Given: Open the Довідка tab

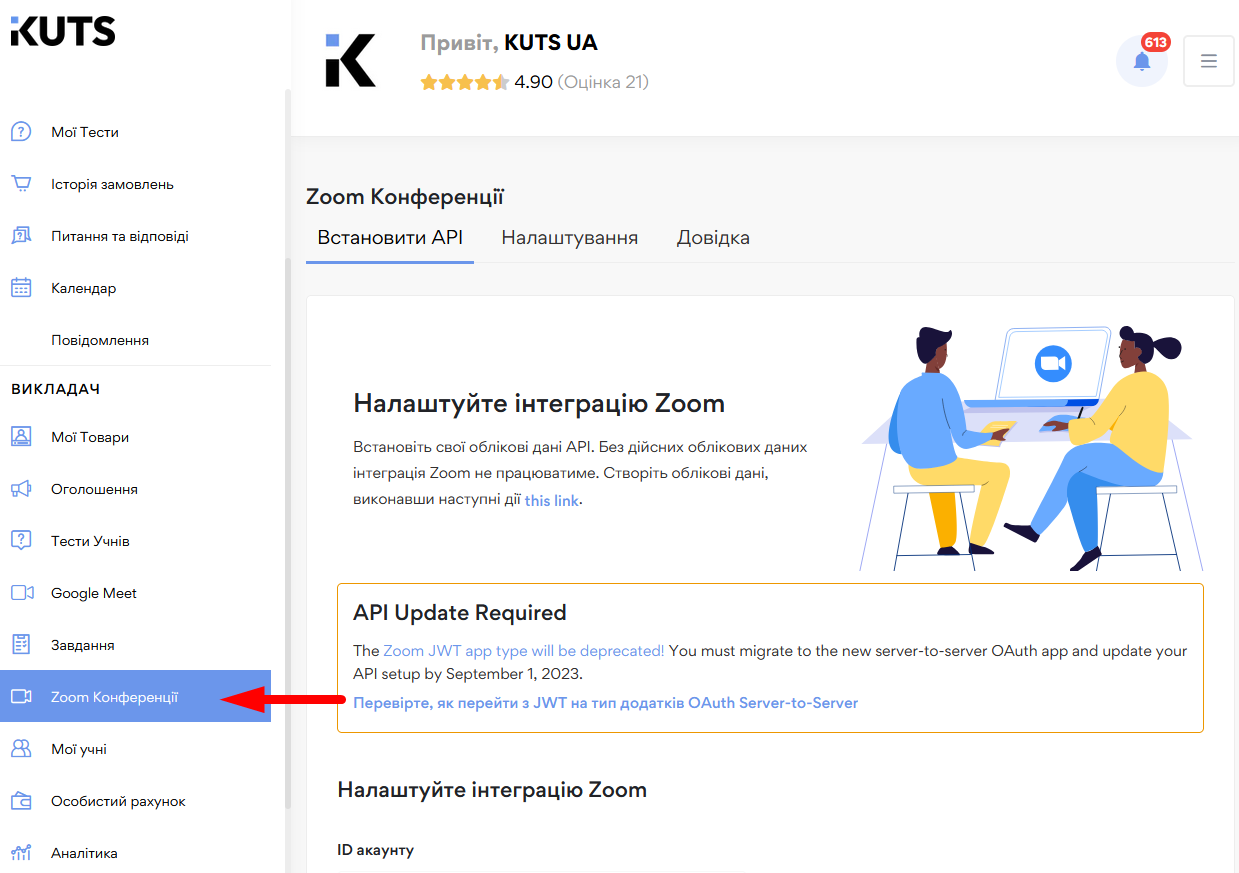Looking at the screenshot, I should click(x=713, y=237).
